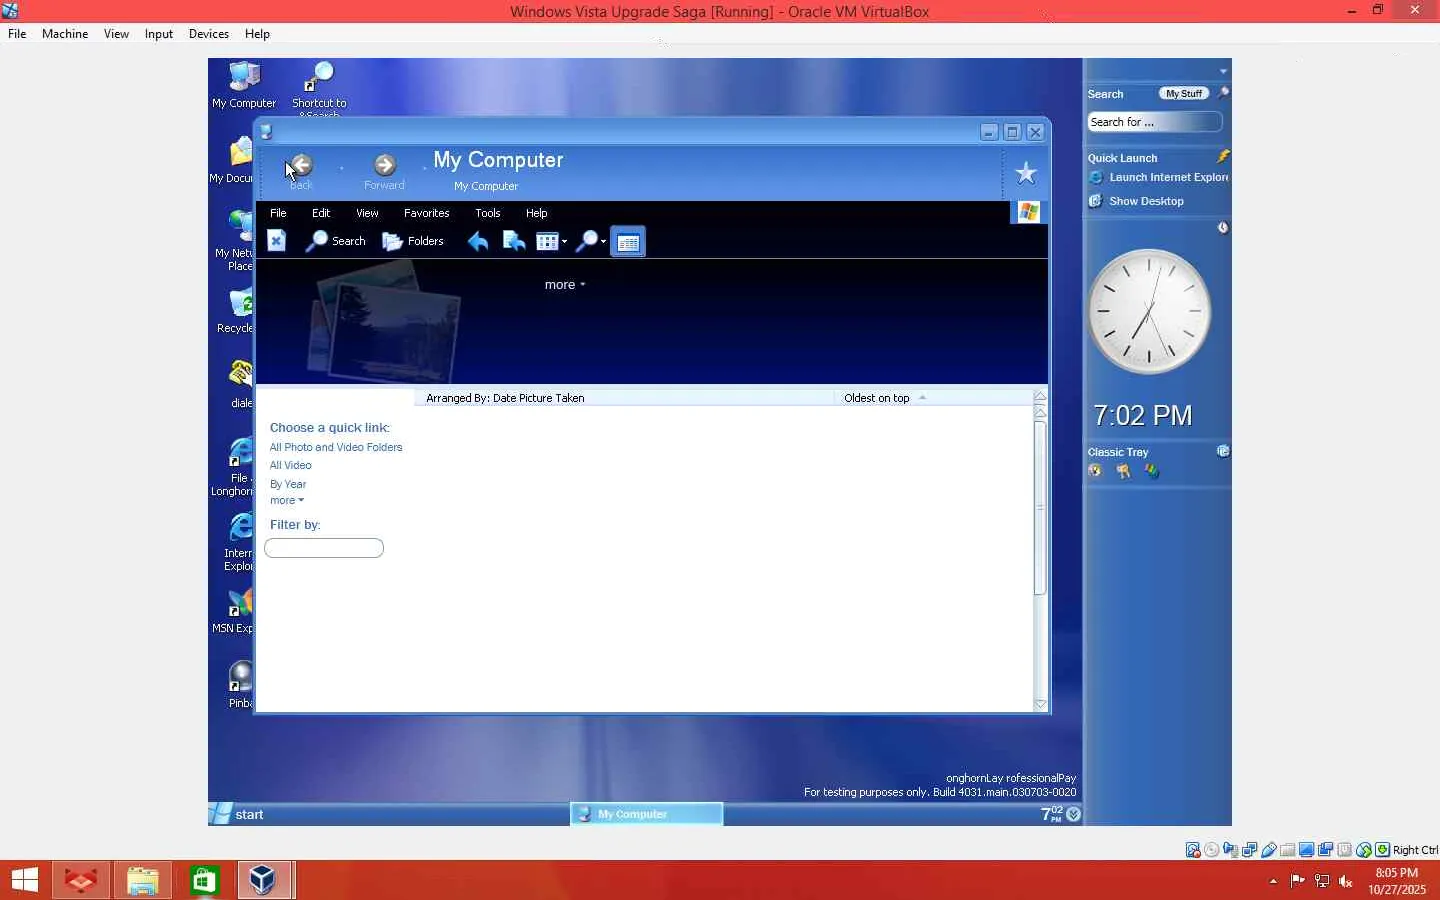Open Search from the explorer toolbar
Image resolution: width=1440 pixels, height=900 pixels.
pos(336,241)
